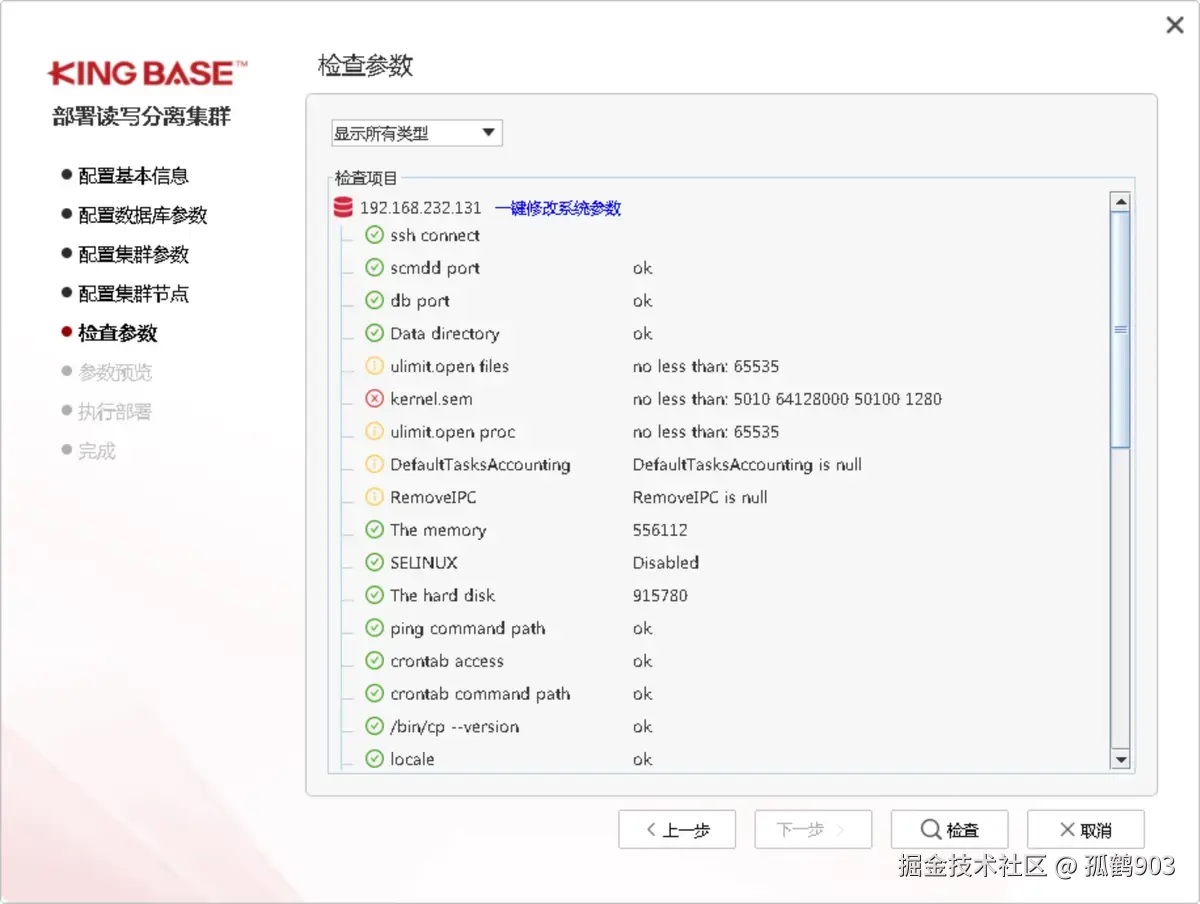Image resolution: width=1200 pixels, height=904 pixels.
Task: Click green check icon for crontab command path
Action: [x=375, y=693]
